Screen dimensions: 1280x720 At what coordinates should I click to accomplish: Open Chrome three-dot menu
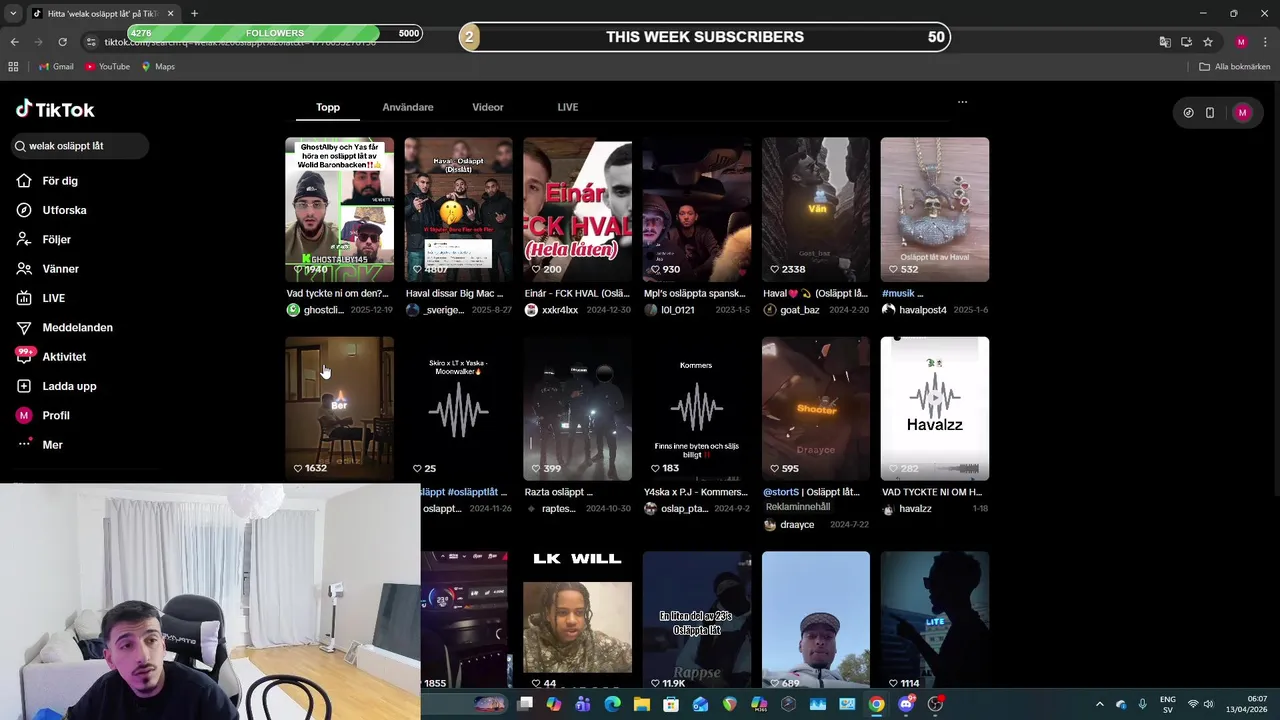point(1265,42)
